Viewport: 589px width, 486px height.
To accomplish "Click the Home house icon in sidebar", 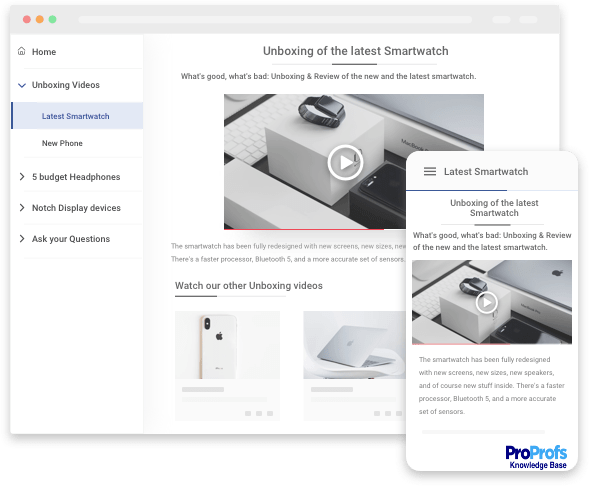I will 22,51.
